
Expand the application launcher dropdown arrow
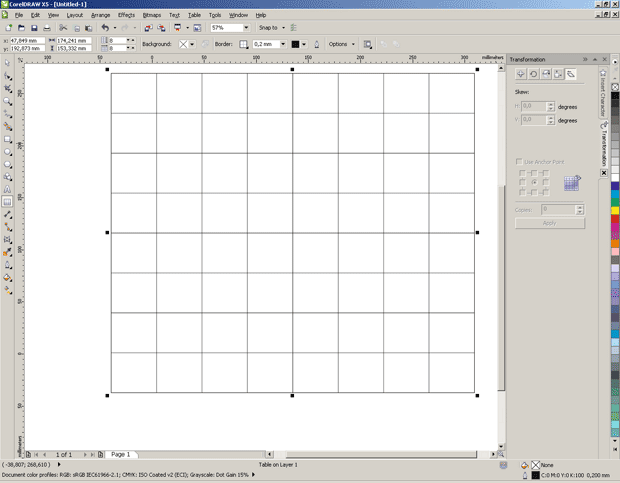coord(187,28)
